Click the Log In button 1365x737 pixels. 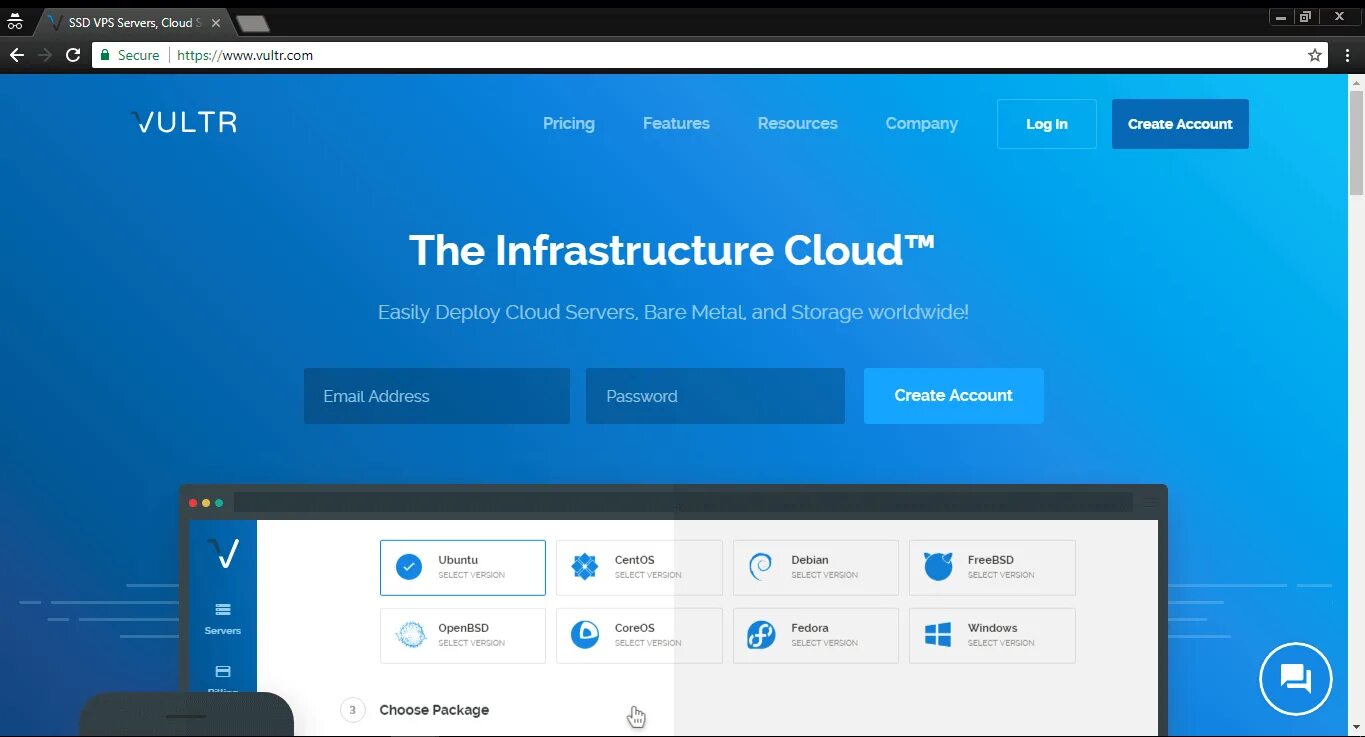(1047, 124)
